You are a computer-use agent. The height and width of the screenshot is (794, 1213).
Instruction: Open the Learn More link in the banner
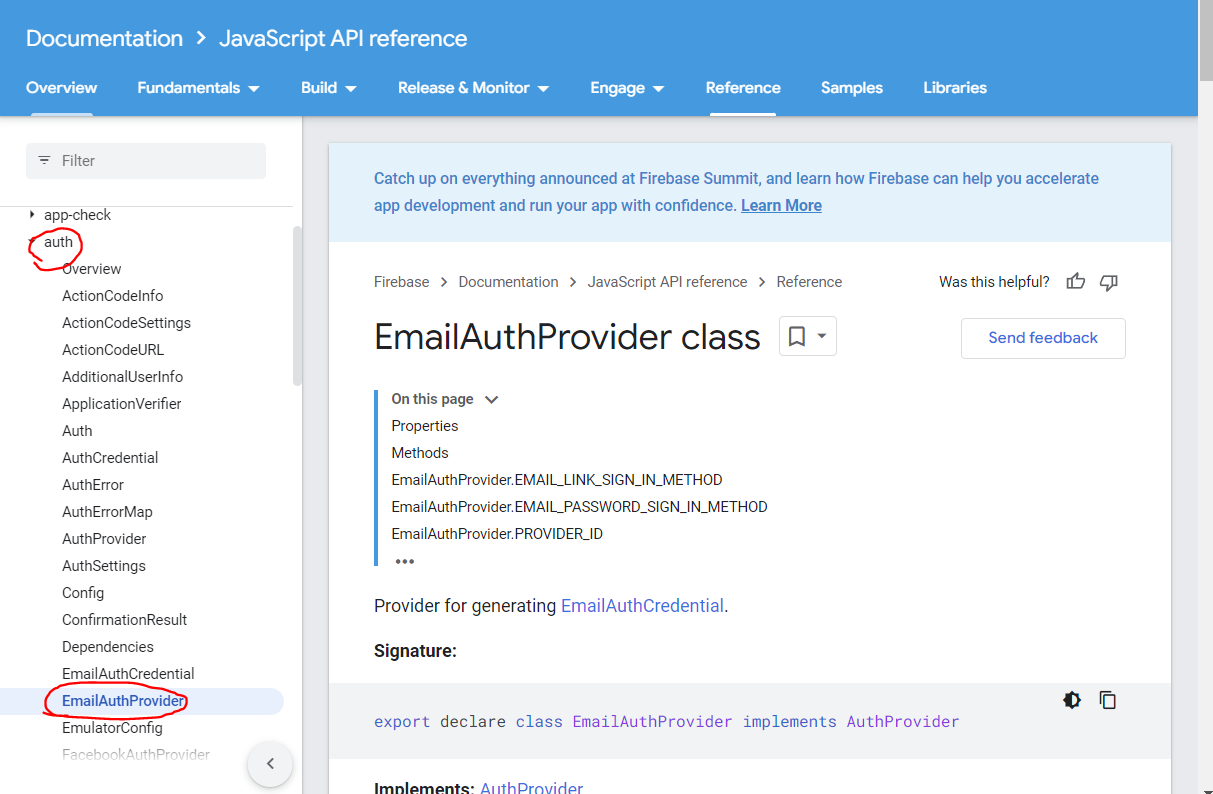[781, 205]
